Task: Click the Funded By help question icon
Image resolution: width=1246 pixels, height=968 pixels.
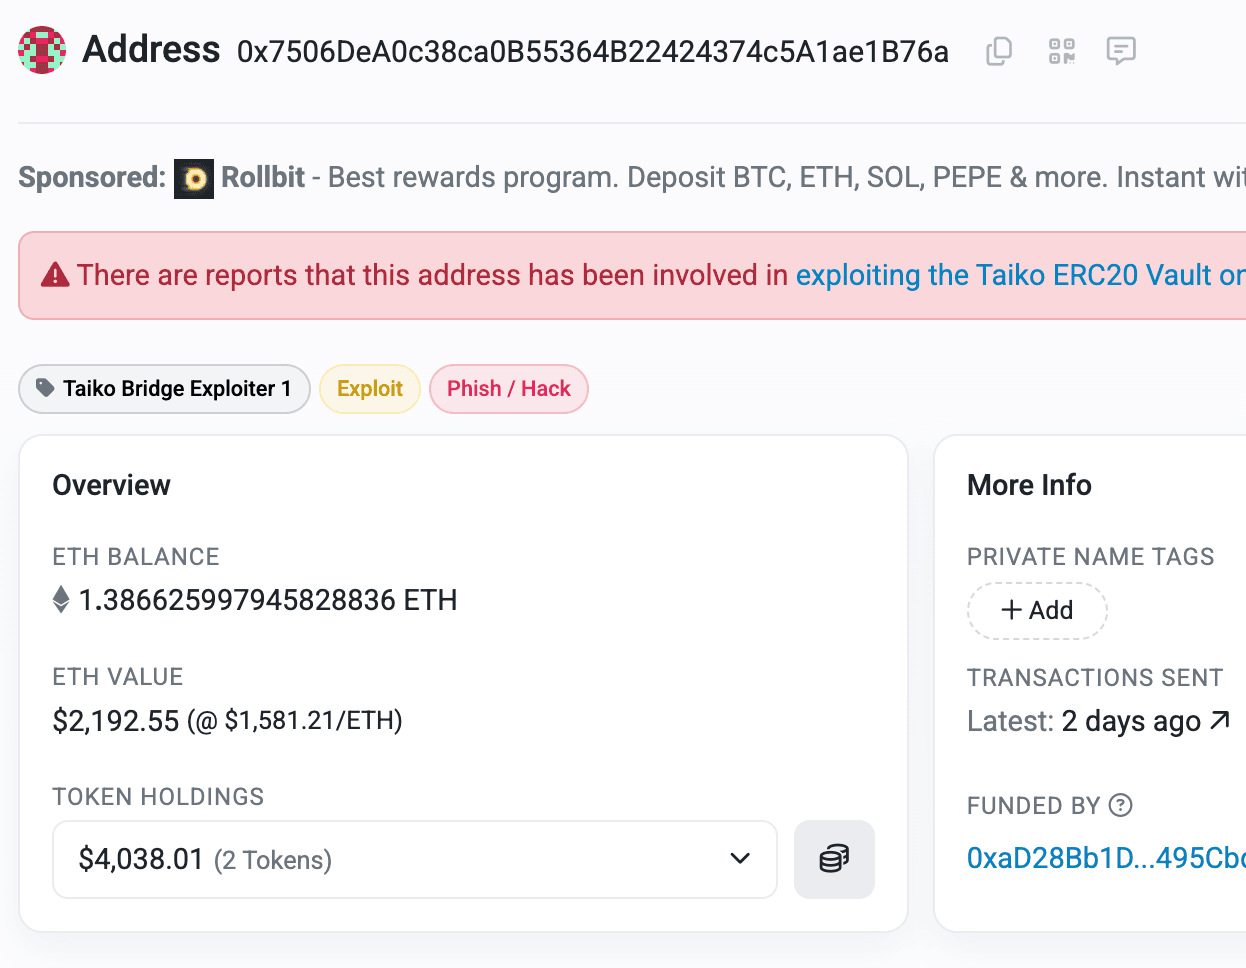Action: pyautogui.click(x=1121, y=805)
